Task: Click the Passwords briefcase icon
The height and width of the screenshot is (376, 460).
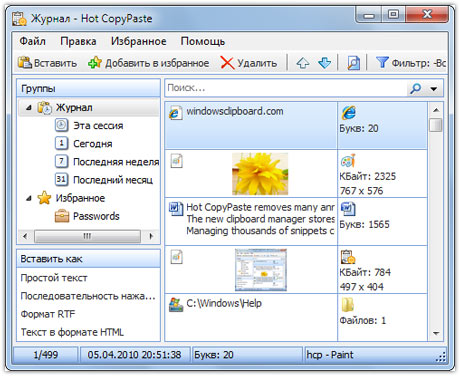Action: click(x=62, y=216)
